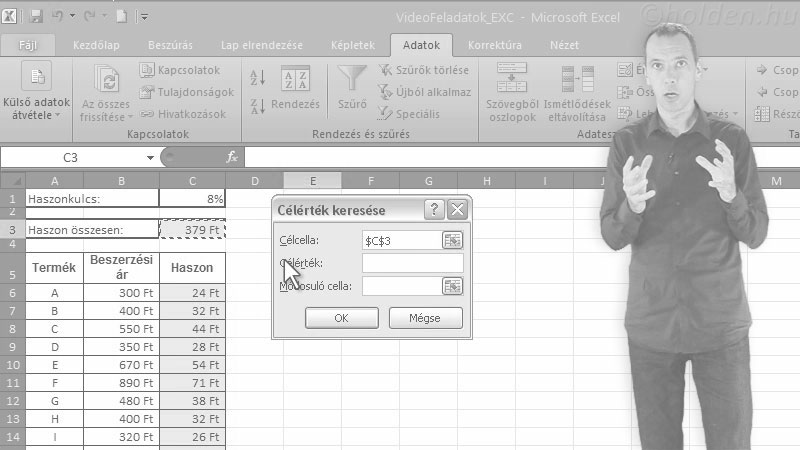Viewport: 800px width, 450px height.
Task: Open the Customize Quick Access Toolbar dropdown
Action: 144,17
